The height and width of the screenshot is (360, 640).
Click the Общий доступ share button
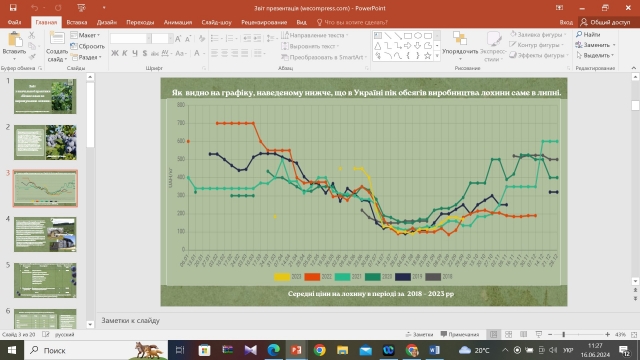click(606, 22)
